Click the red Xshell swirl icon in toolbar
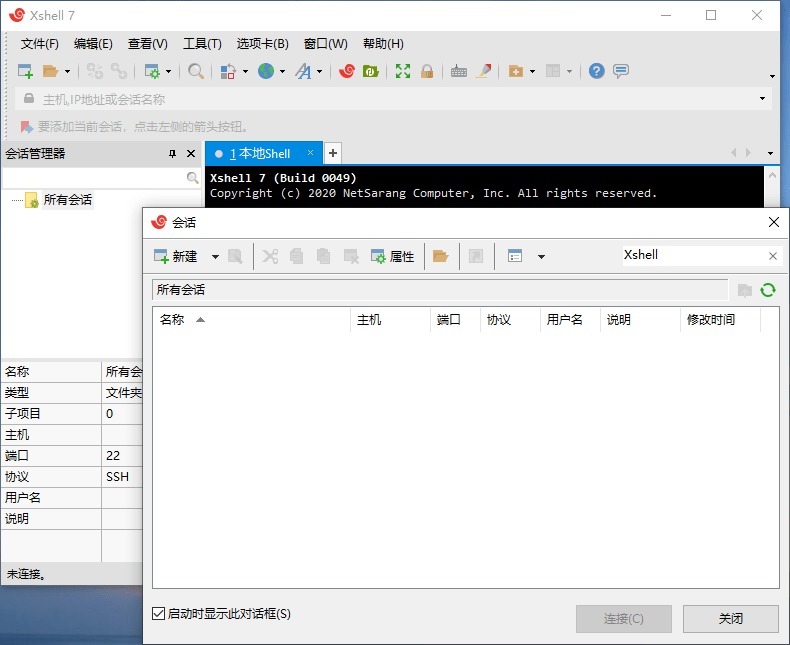Screen dimensions: 790x645 [x=347, y=71]
